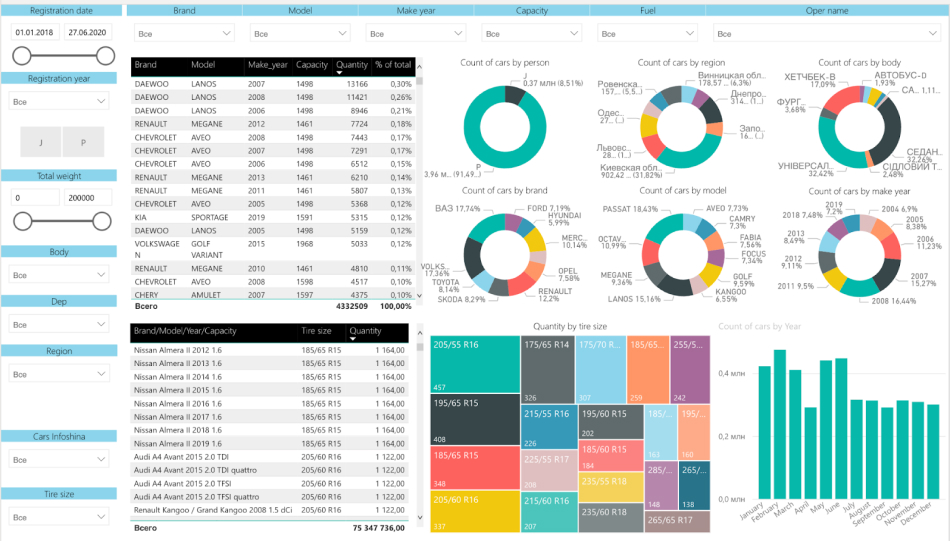Select the 215/55 R16 treemap tile
The height and width of the screenshot is (541, 950).
click(x=549, y=426)
